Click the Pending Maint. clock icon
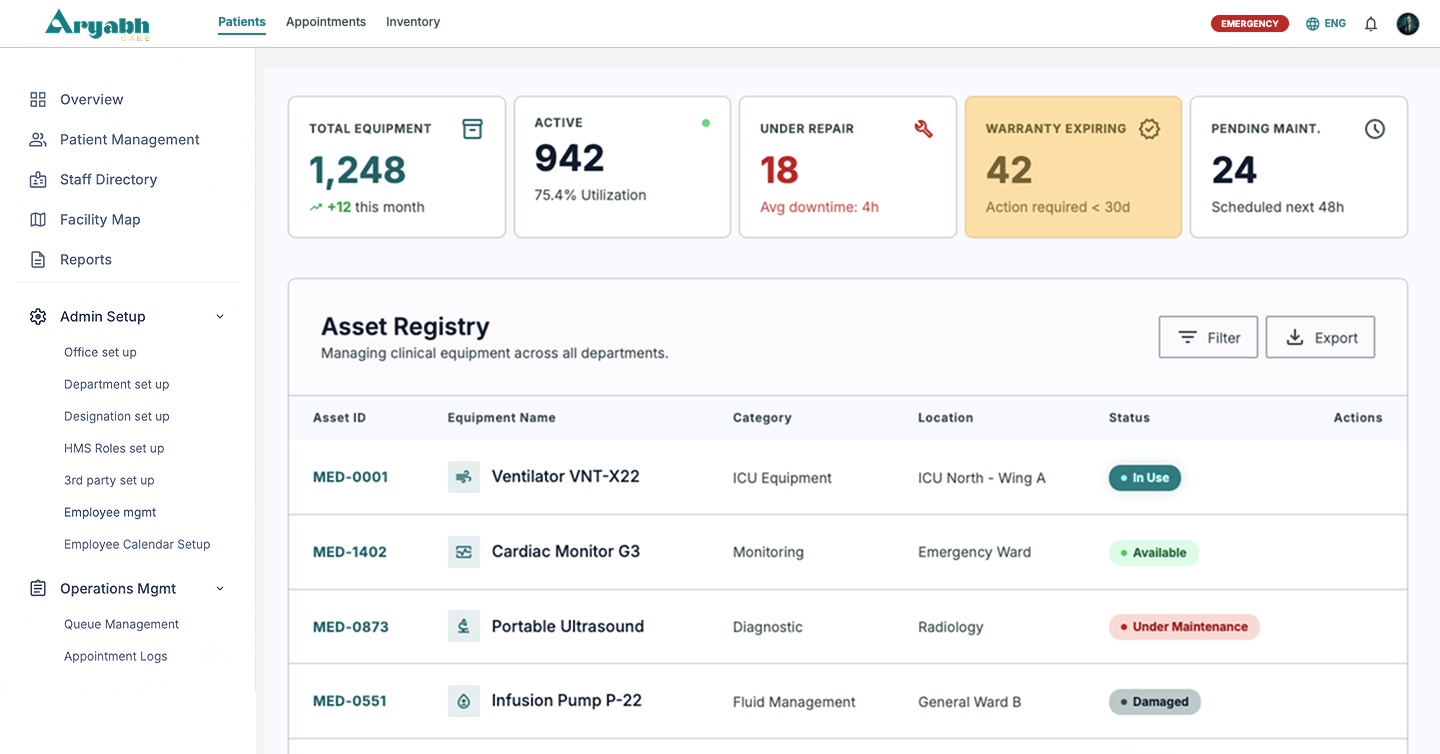 tap(1375, 129)
